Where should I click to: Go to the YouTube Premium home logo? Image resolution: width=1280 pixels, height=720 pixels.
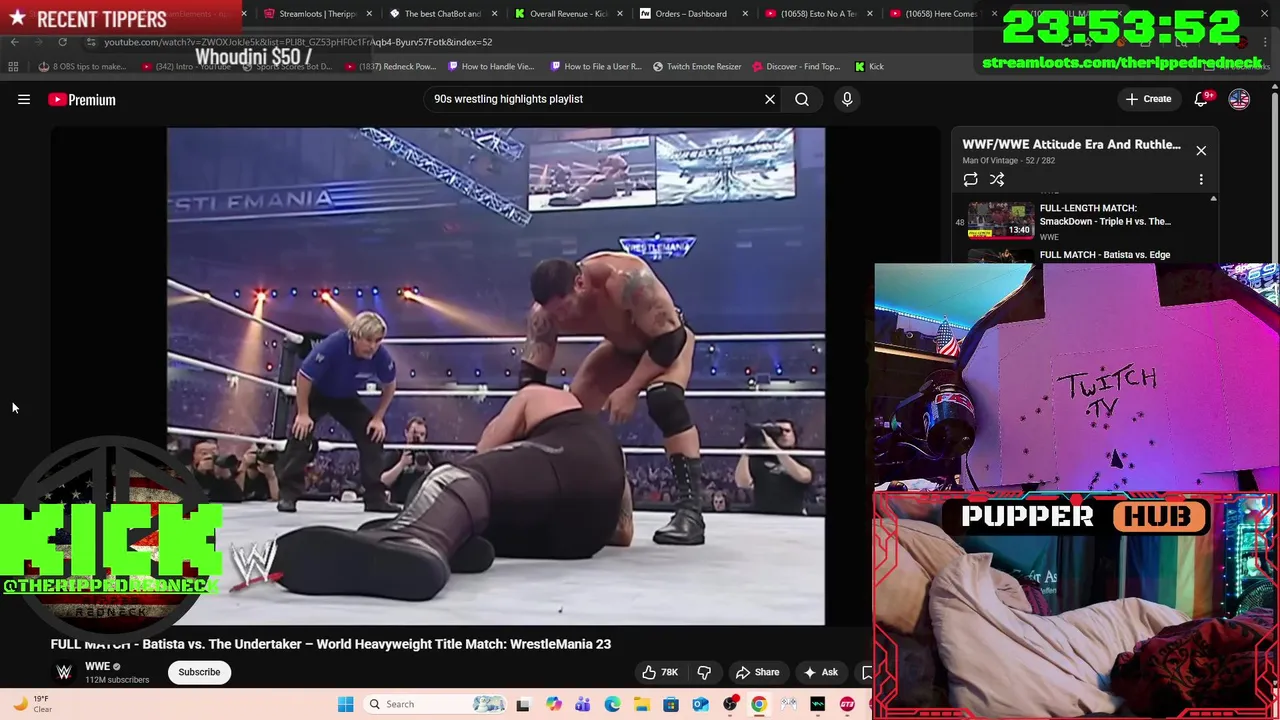82,99
